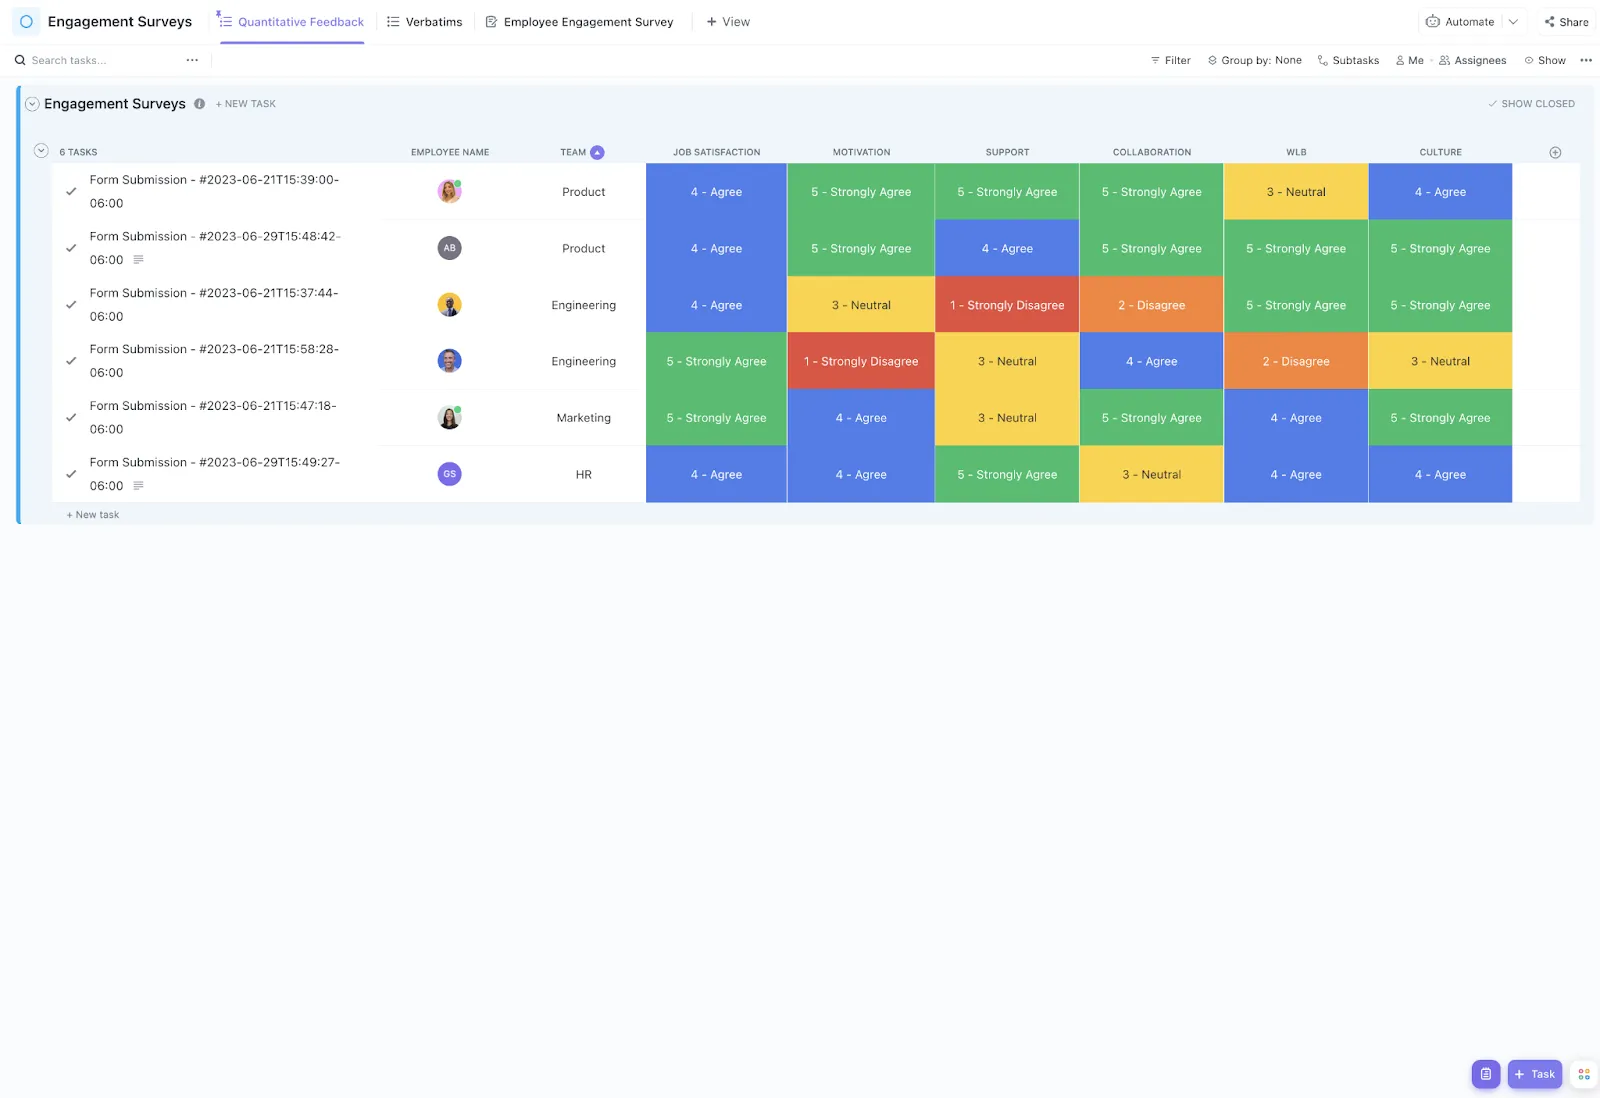Toggle status check of 15:48:42 submission
This screenshot has width=1600, height=1098.
pos(71,248)
